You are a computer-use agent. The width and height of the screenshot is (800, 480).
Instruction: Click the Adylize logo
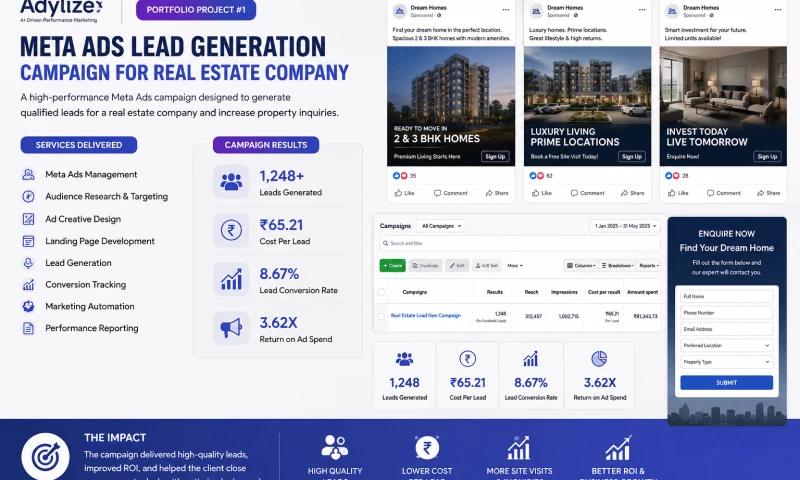(61, 10)
